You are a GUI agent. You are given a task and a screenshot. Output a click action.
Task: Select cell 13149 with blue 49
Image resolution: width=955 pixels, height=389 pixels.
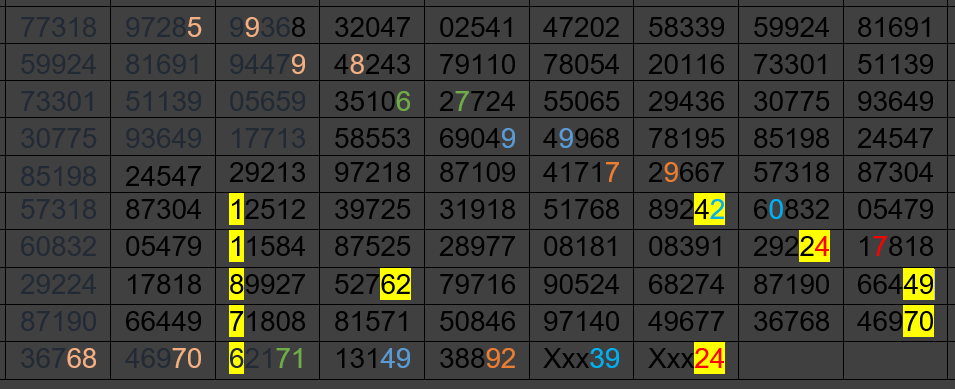click(x=372, y=360)
